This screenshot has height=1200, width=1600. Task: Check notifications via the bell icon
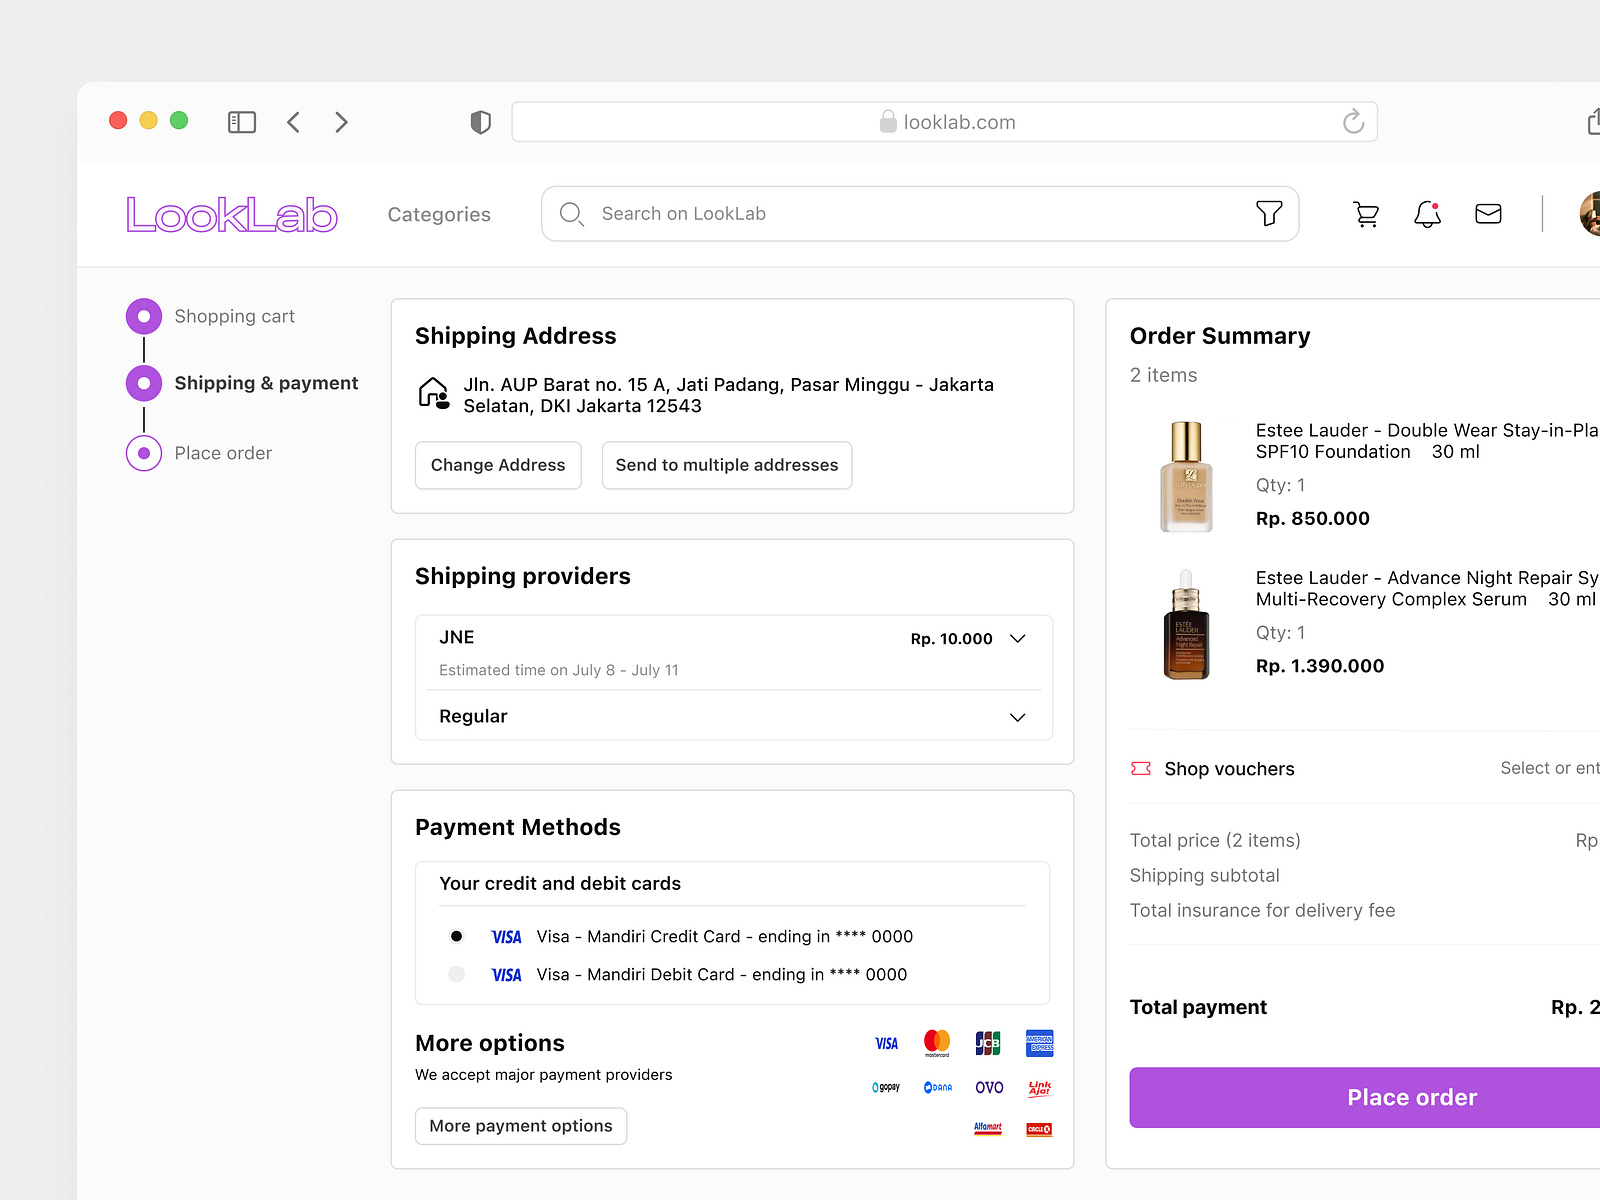click(x=1426, y=214)
